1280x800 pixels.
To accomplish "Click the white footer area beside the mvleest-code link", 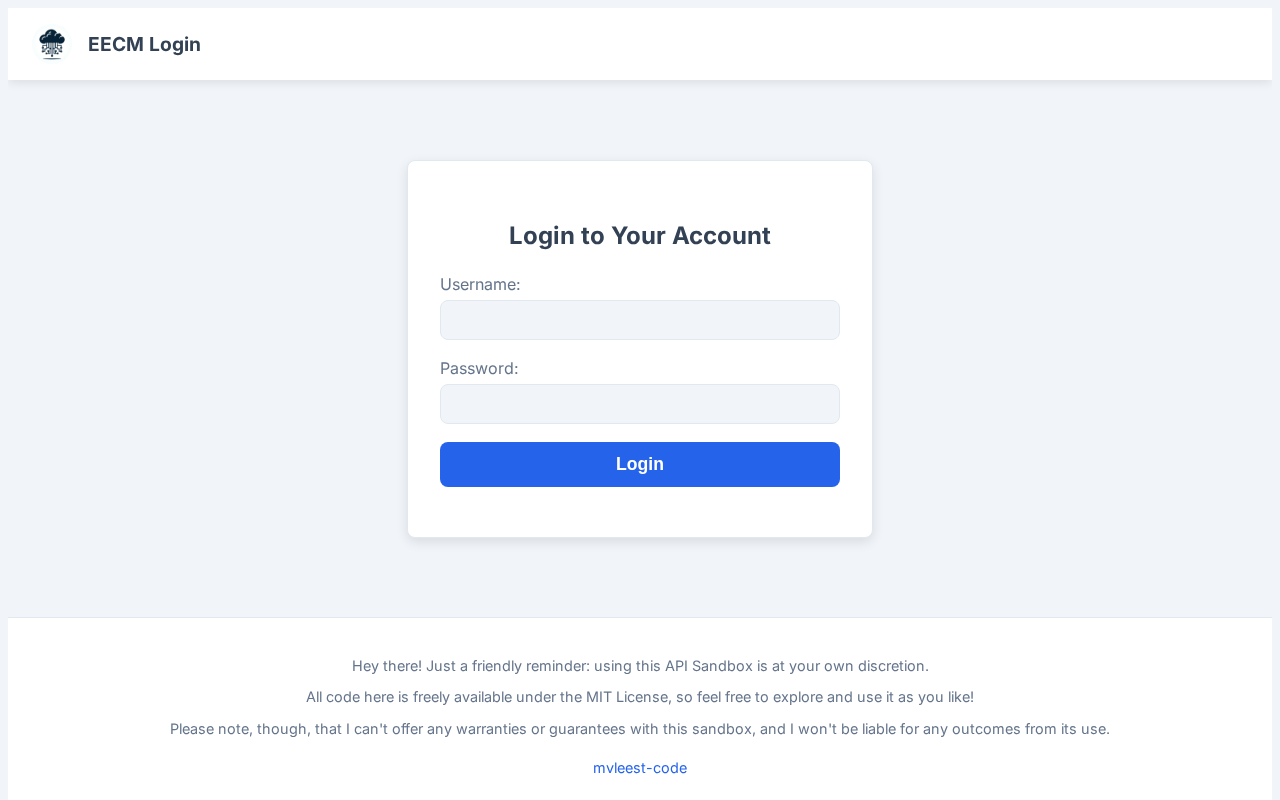I will click(x=900, y=768).
